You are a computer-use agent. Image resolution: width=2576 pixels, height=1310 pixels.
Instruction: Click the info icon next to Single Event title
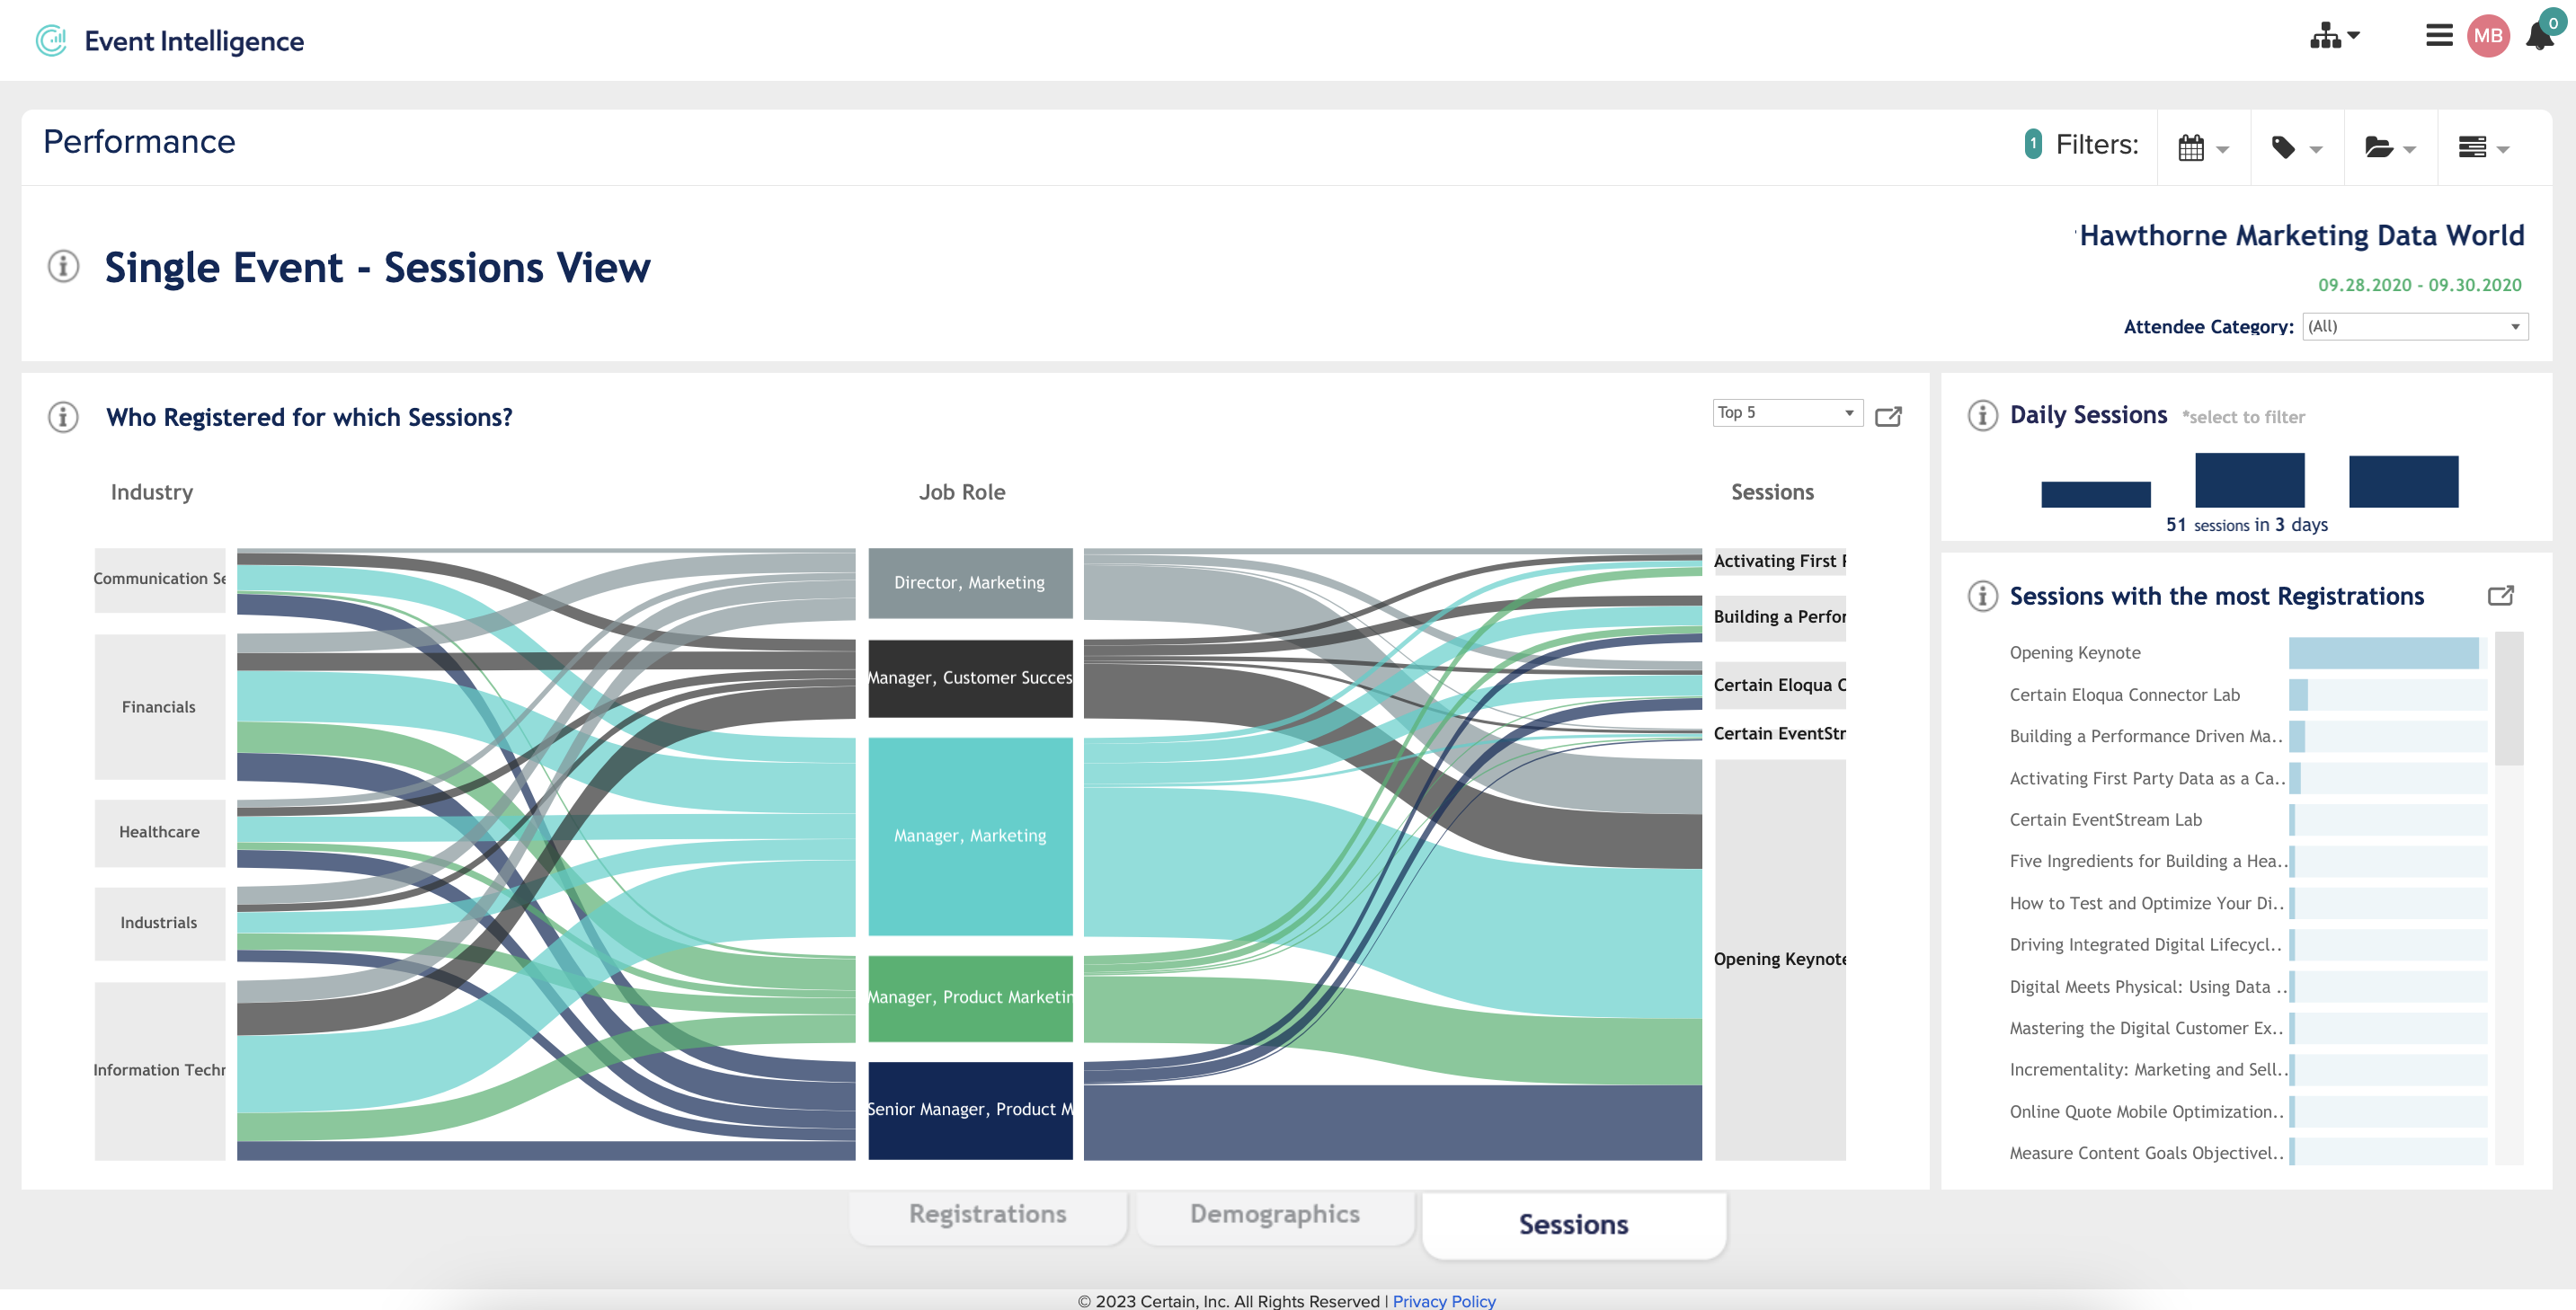tap(62, 266)
